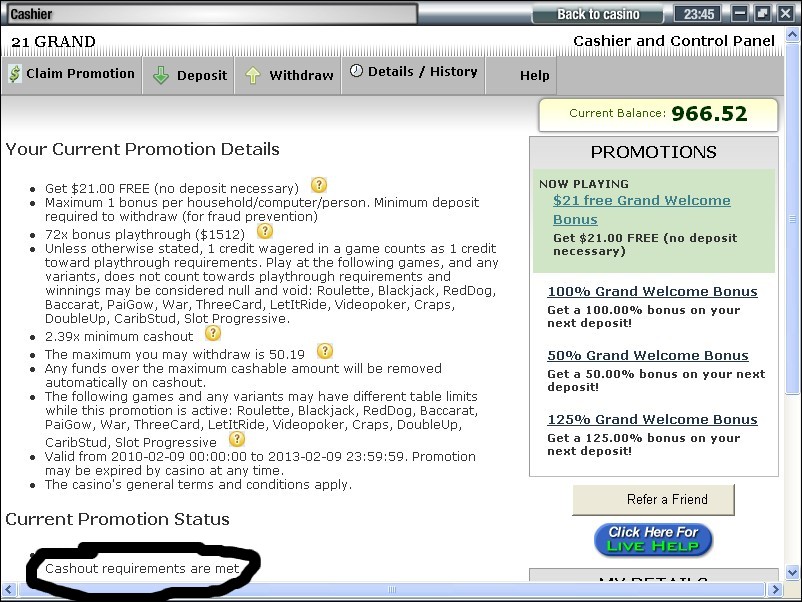
Task: Click the NOW PLAYING label
Action: [584, 184]
